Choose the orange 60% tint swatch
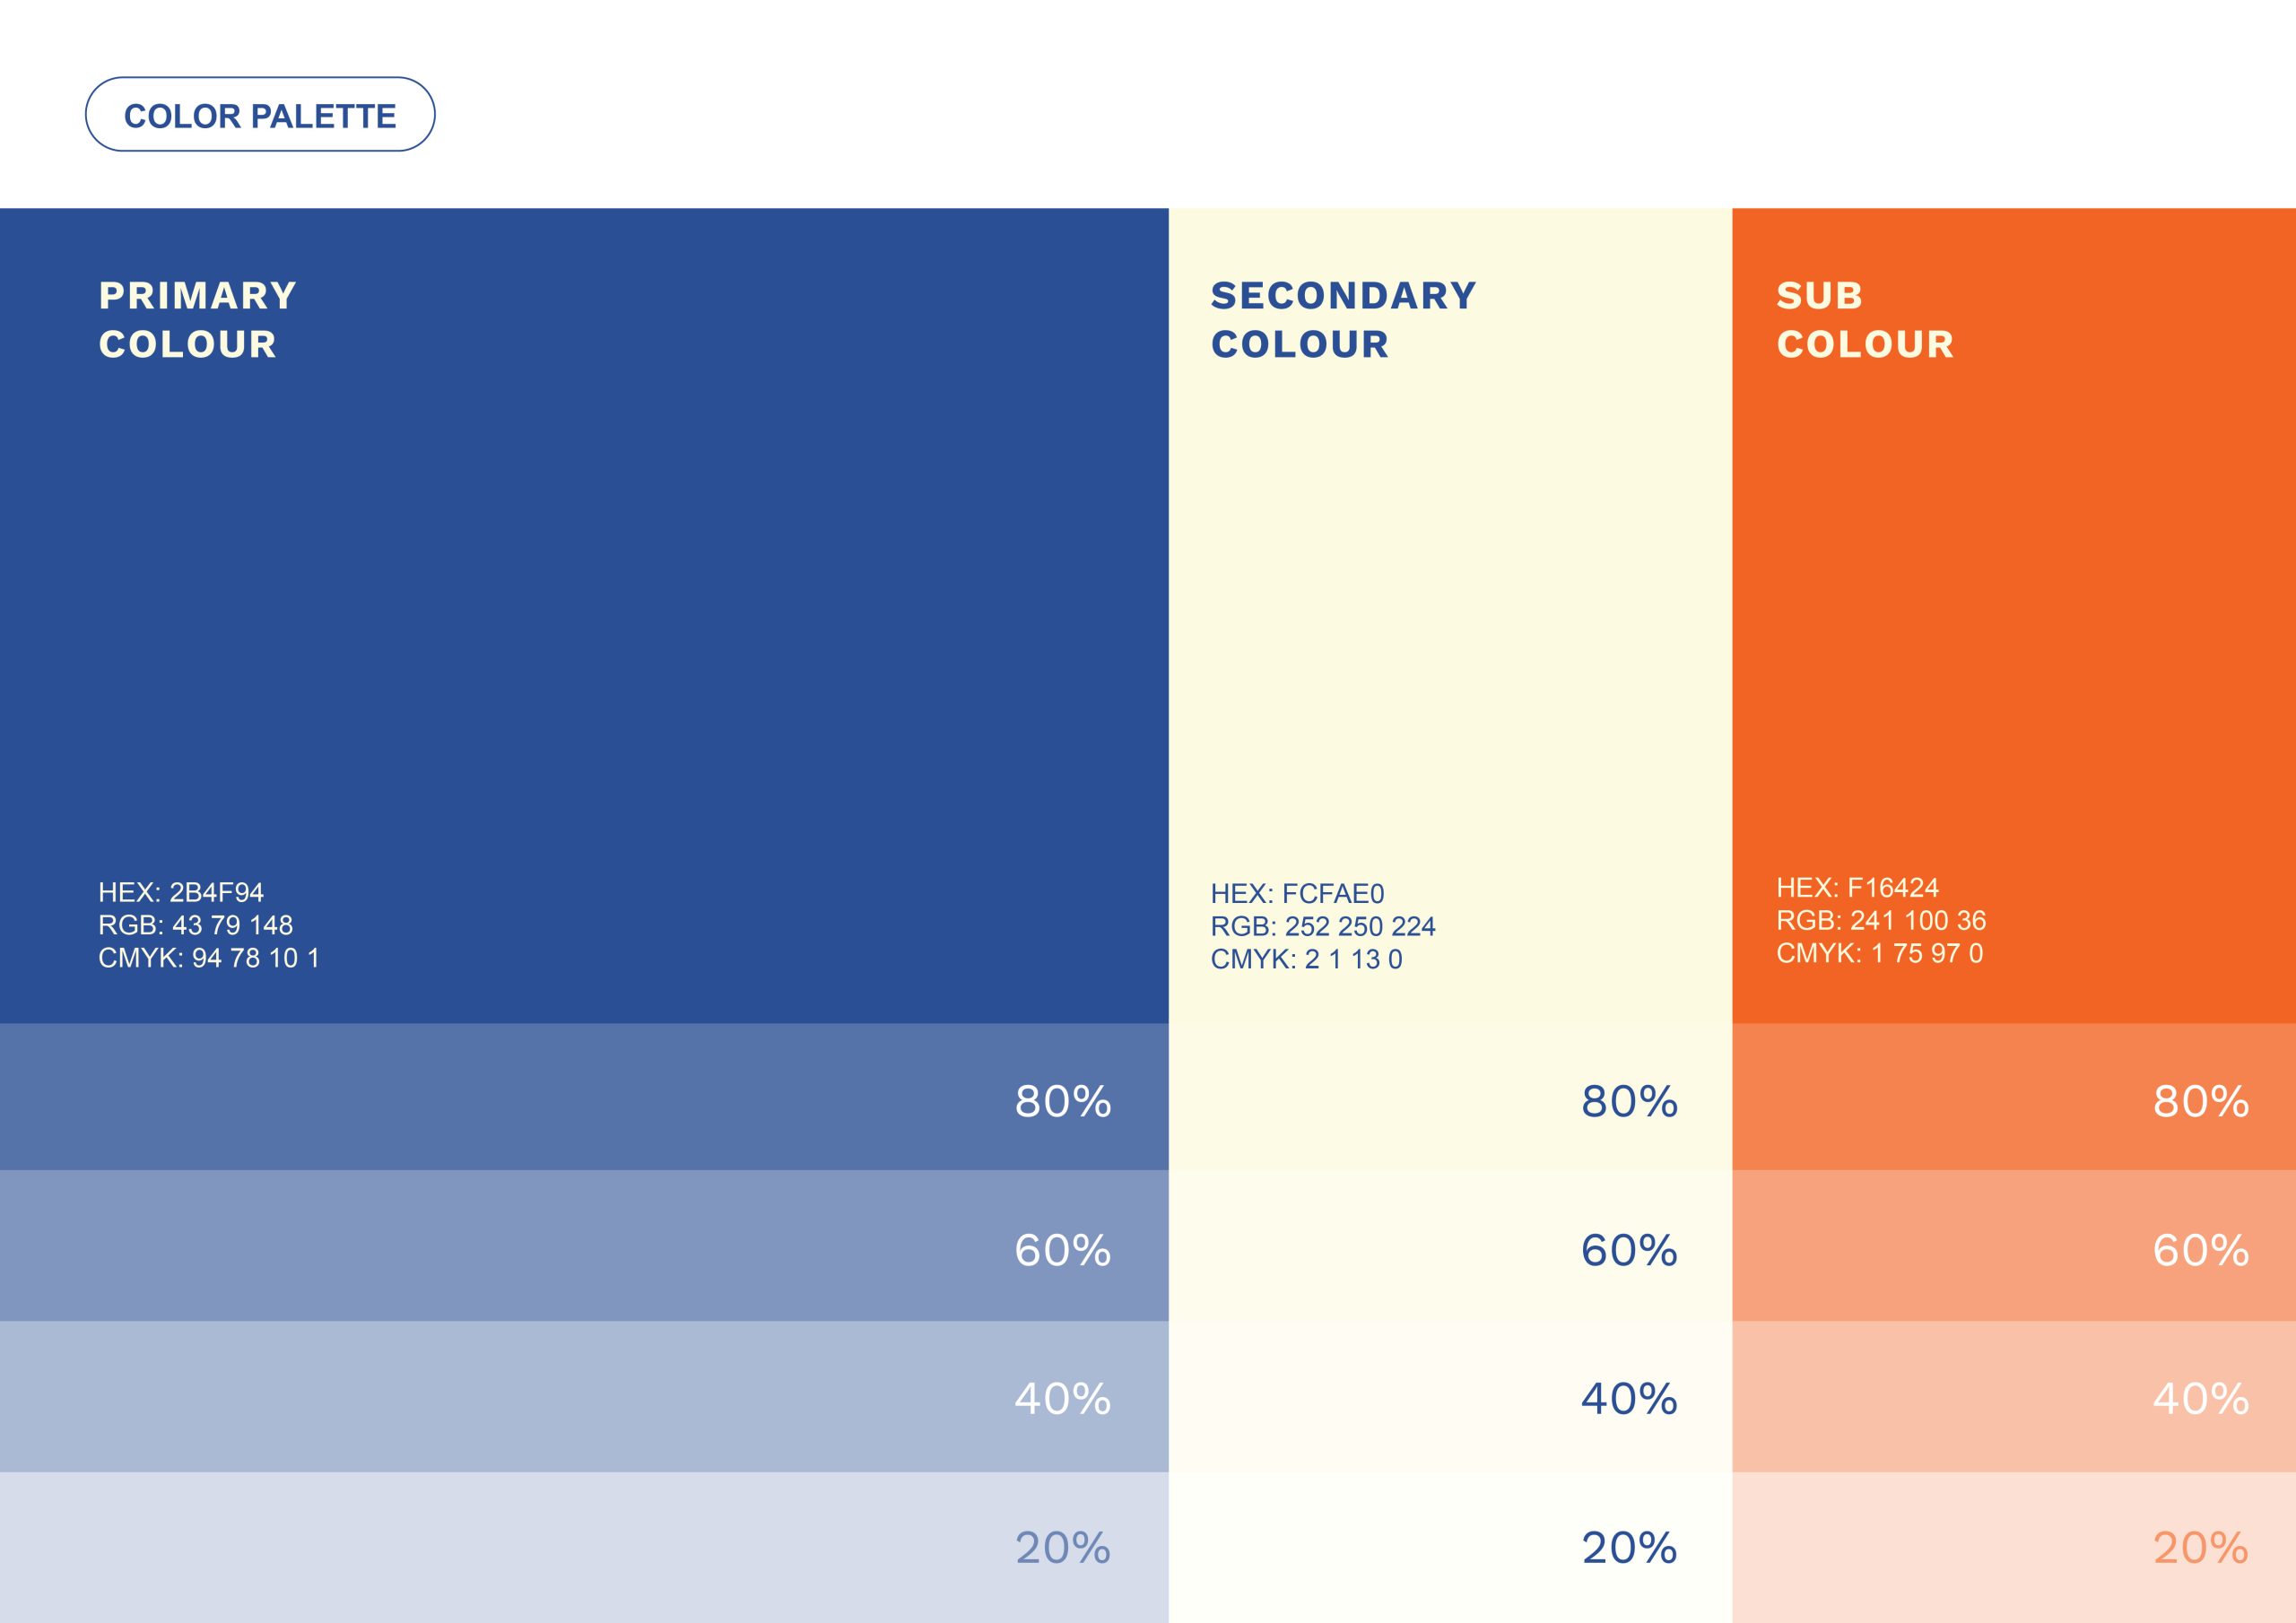 click(x=2013, y=1246)
